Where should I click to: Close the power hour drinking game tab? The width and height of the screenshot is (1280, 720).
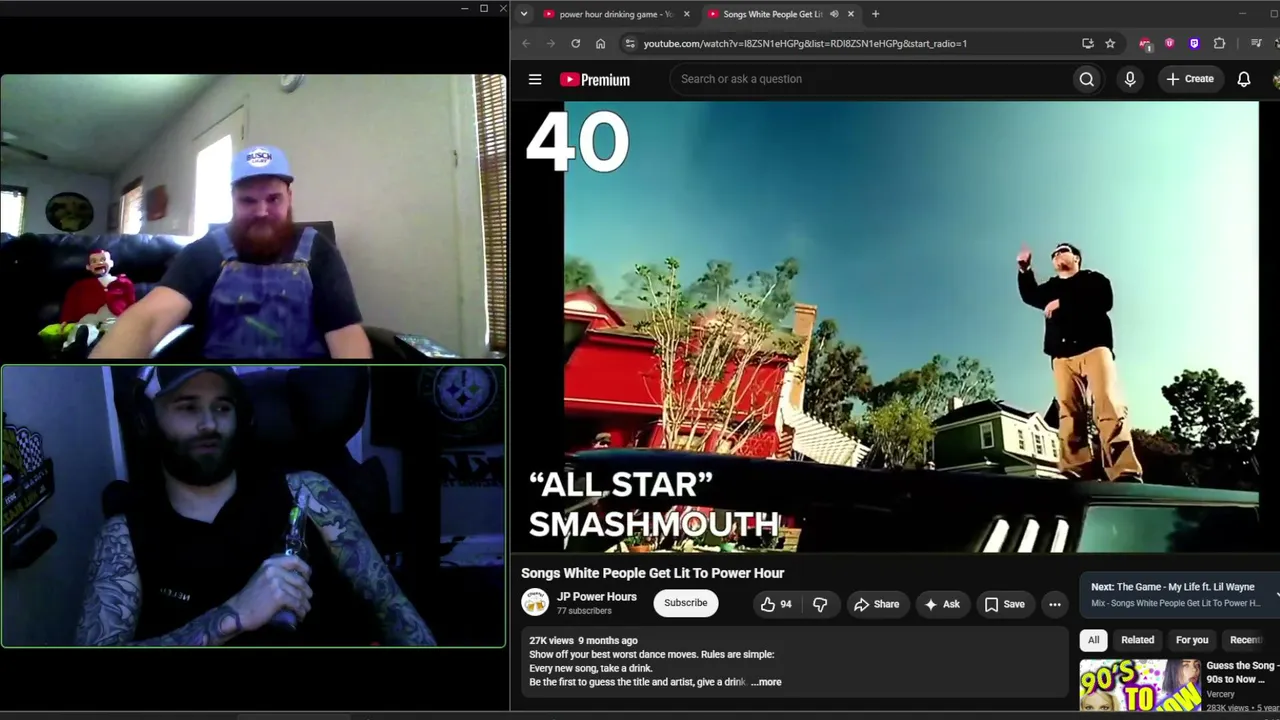tap(686, 14)
